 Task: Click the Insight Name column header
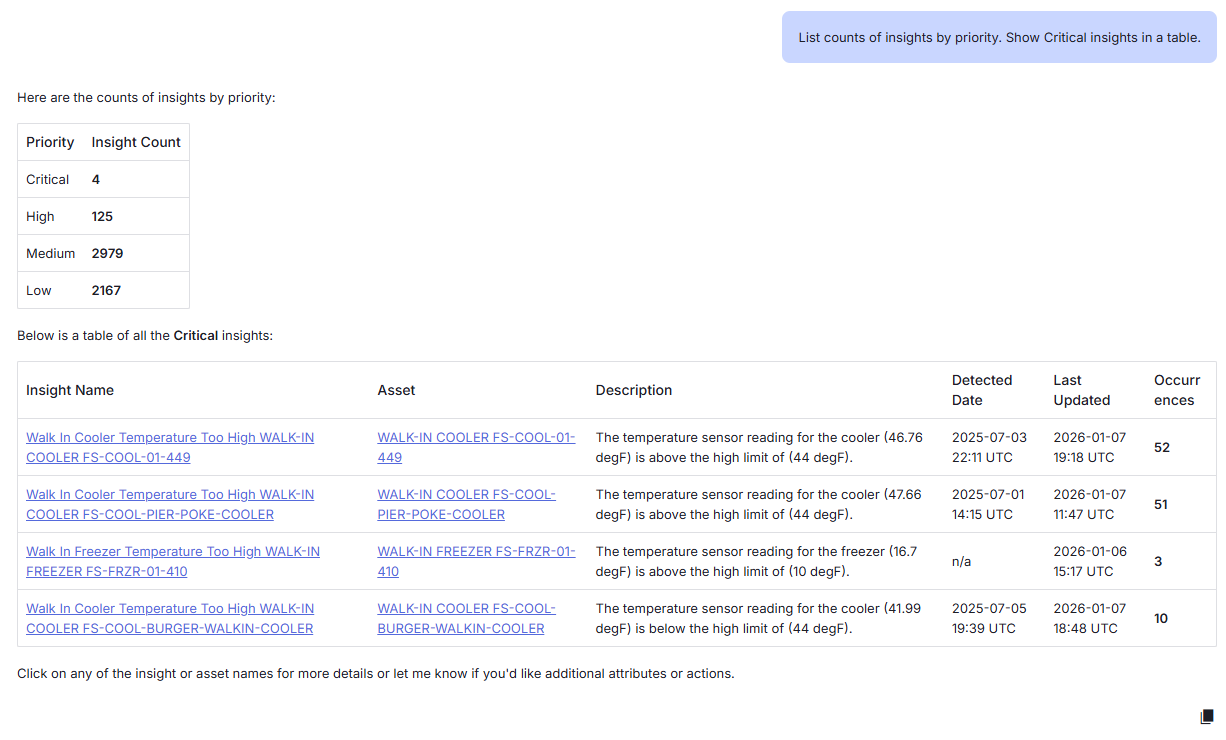tap(70, 390)
